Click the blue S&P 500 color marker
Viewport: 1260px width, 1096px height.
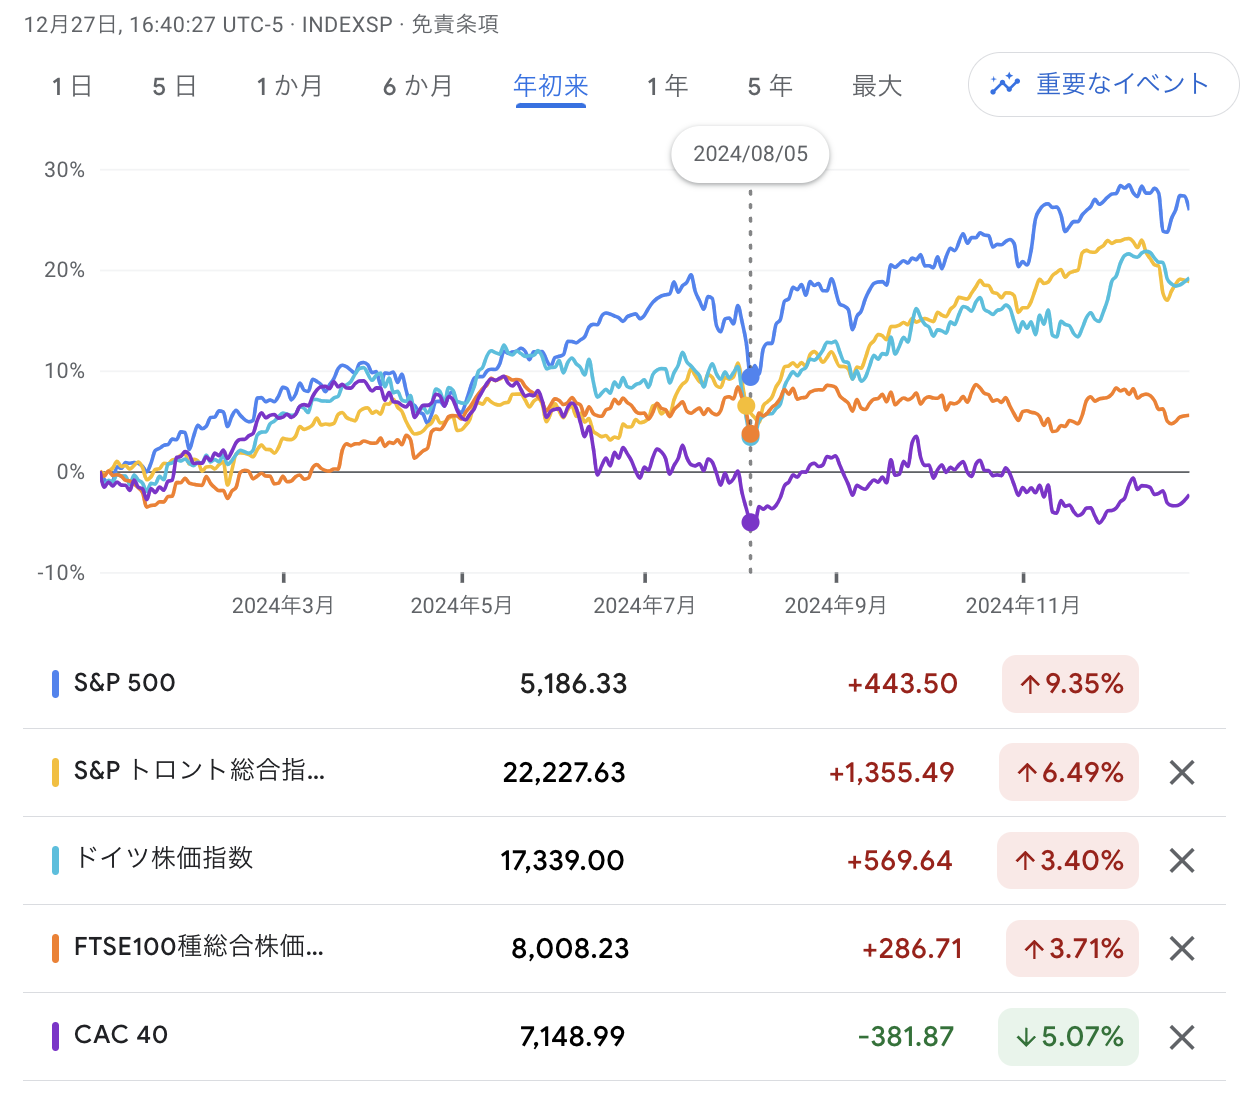[x=56, y=684]
